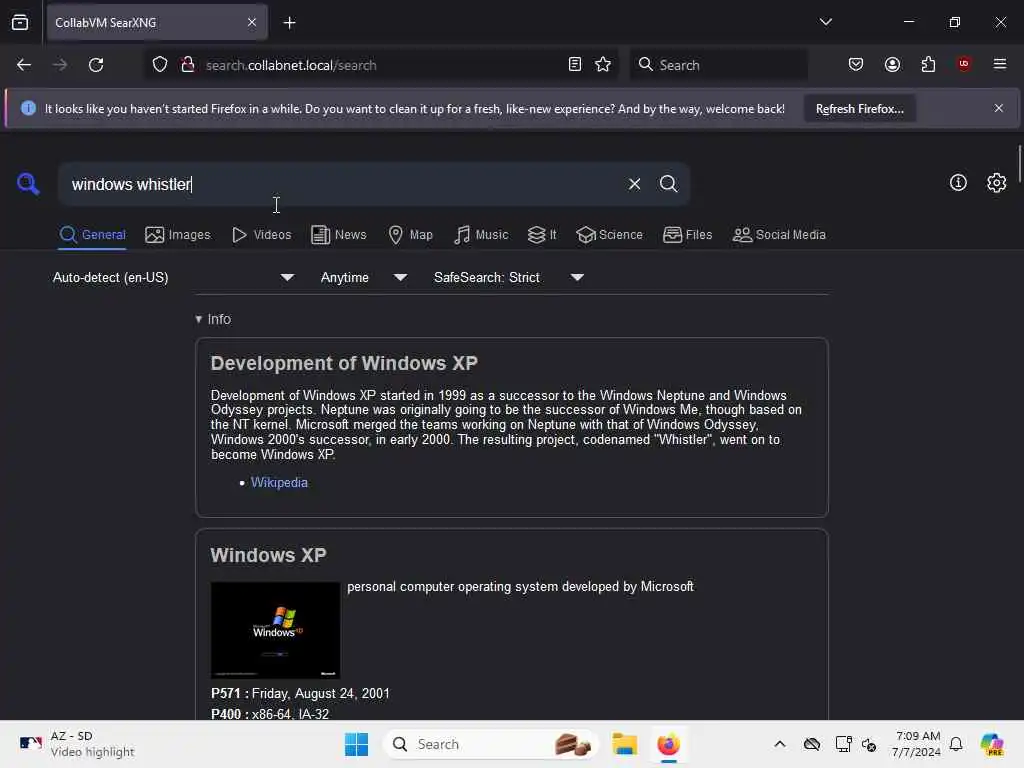
Task: Open the Windows Start menu
Action: pos(357,744)
